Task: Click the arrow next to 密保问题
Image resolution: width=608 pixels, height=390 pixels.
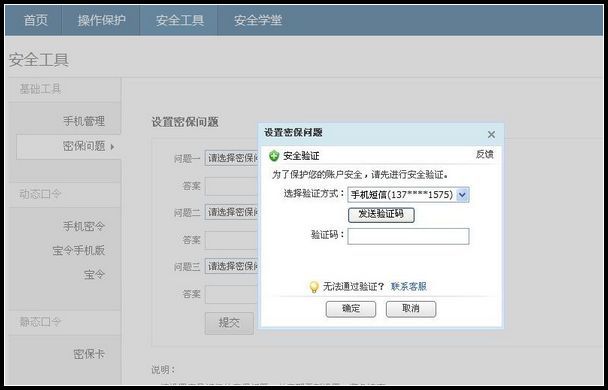Action: 112,147
